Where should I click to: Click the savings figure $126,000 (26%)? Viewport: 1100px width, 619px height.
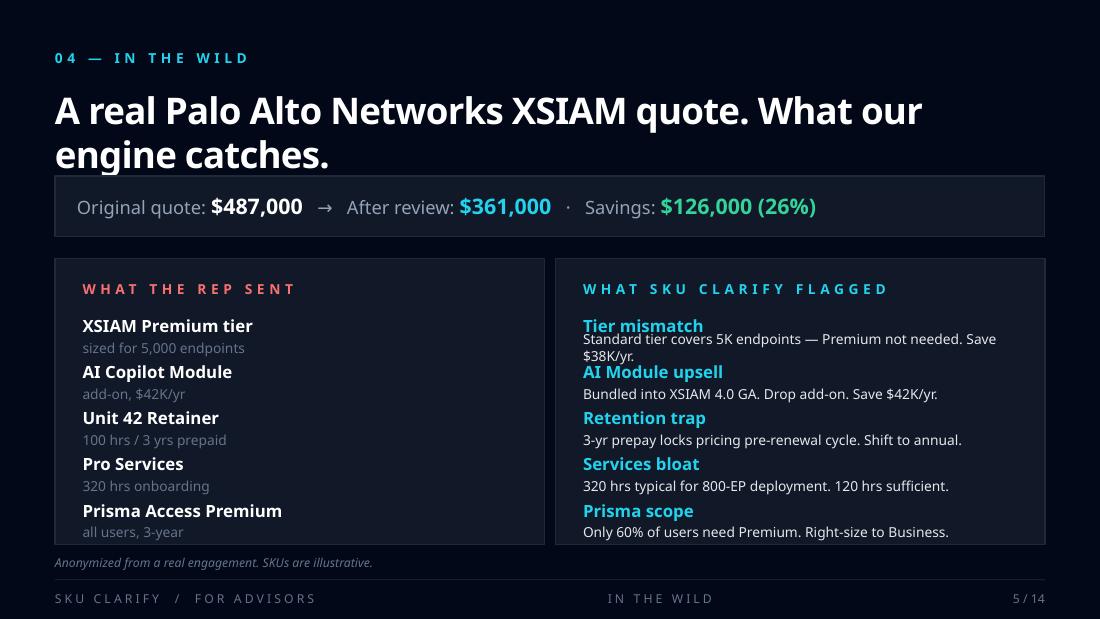coord(738,207)
